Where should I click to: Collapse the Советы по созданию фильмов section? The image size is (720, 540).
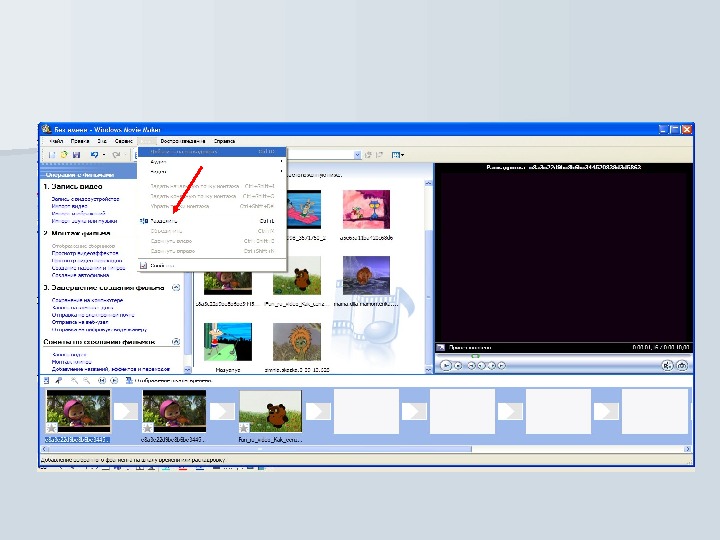(176, 342)
